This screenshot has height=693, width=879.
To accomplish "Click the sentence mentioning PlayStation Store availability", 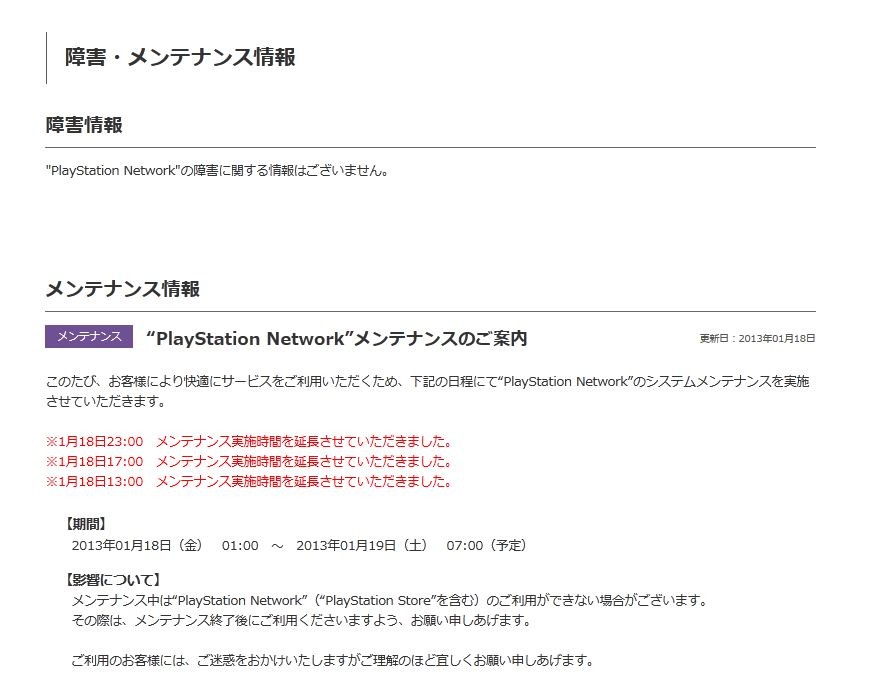I will 391,600.
